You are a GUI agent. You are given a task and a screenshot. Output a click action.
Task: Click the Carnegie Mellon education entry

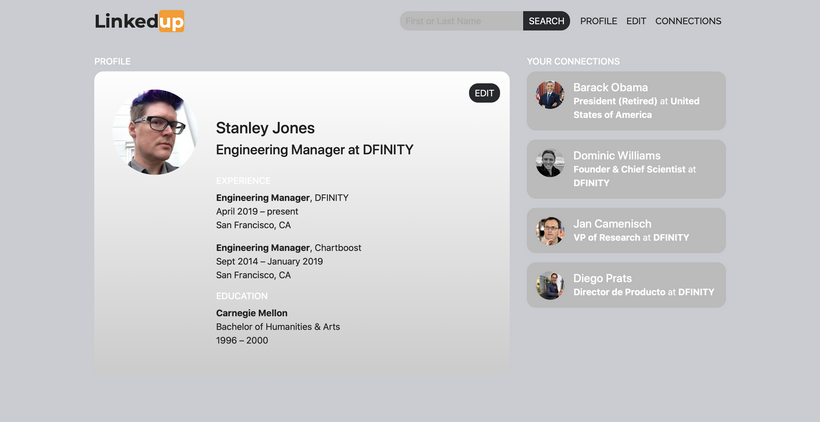pos(251,313)
